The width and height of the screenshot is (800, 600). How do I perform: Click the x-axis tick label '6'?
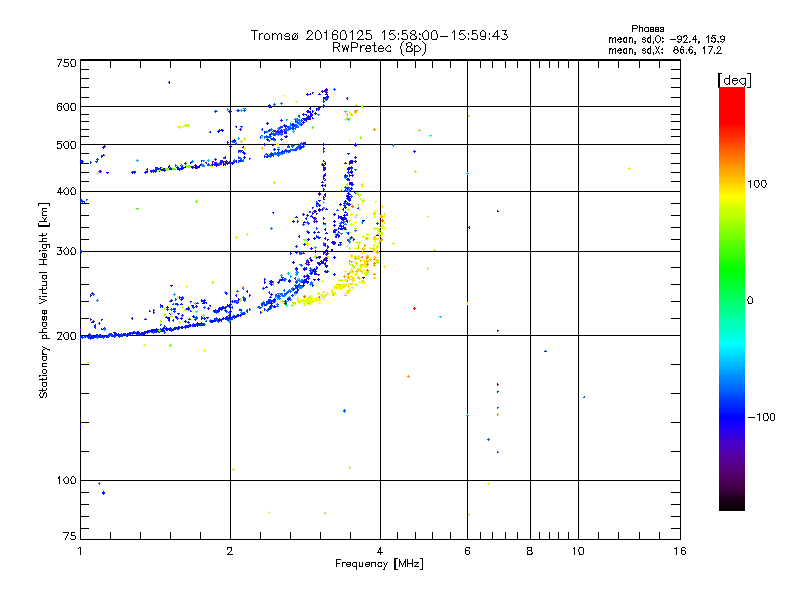467,551
